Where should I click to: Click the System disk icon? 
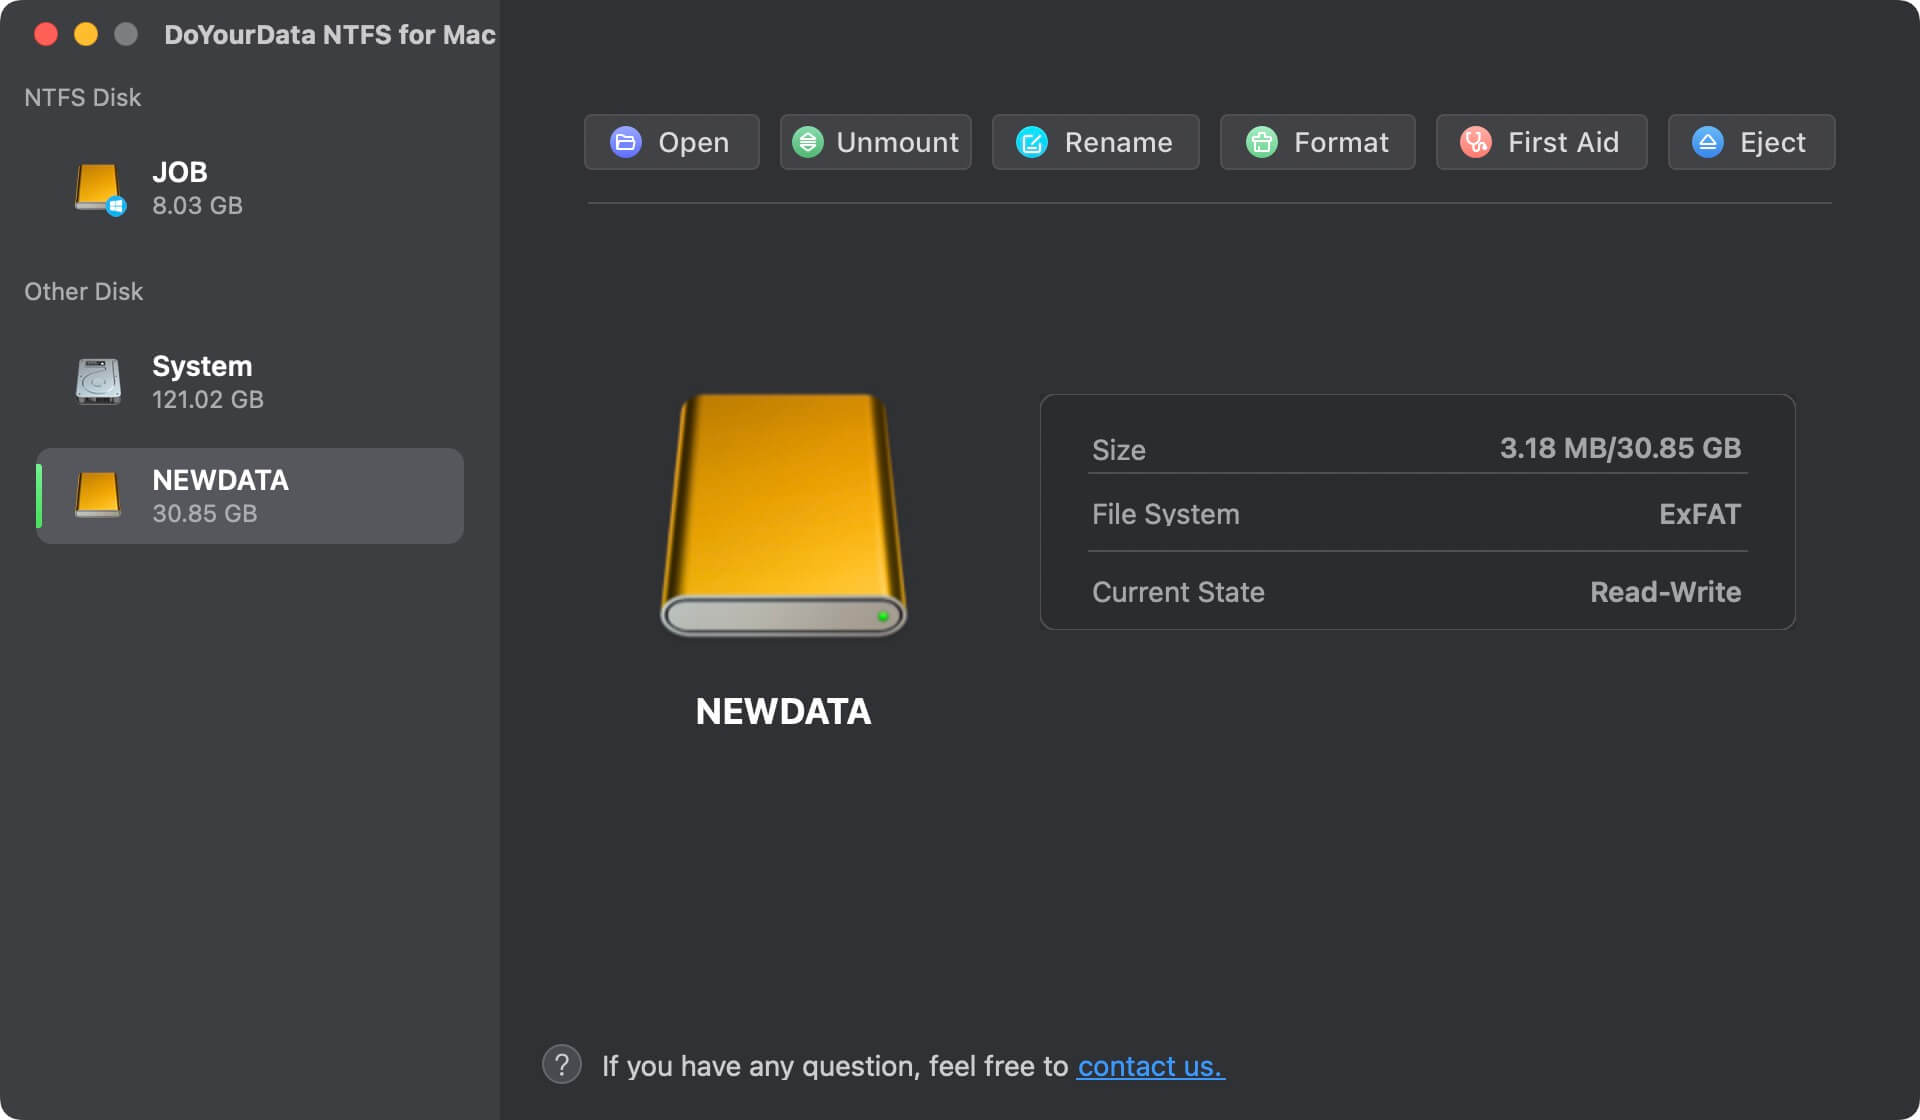[x=97, y=380]
